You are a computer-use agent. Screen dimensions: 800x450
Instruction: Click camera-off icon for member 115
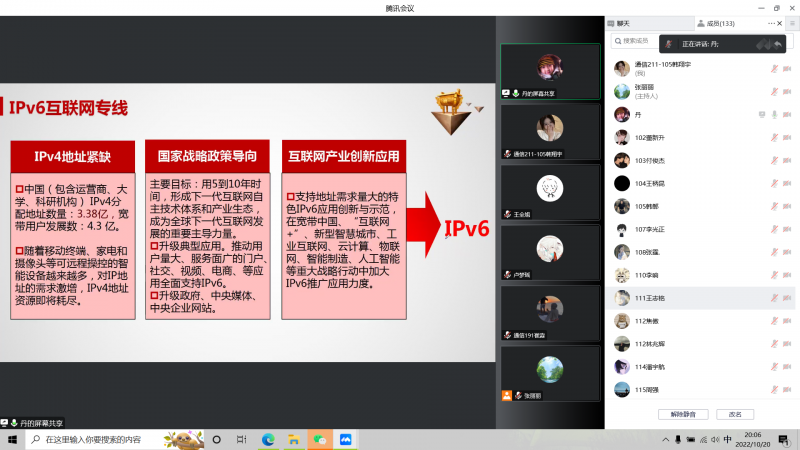pos(787,389)
